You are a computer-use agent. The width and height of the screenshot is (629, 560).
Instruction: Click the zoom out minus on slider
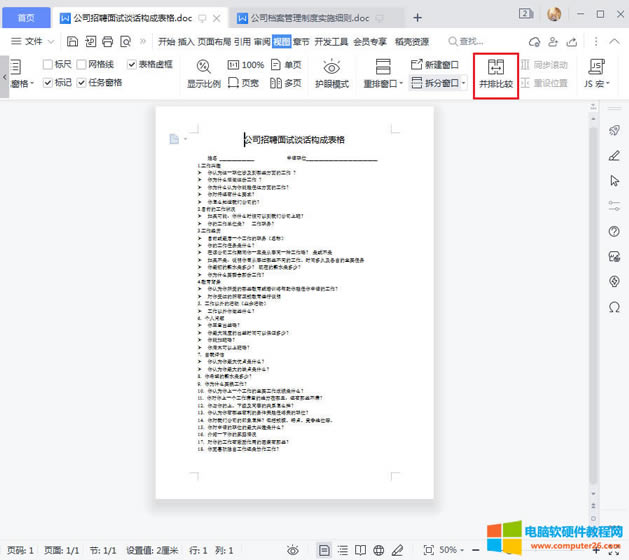click(x=477, y=550)
